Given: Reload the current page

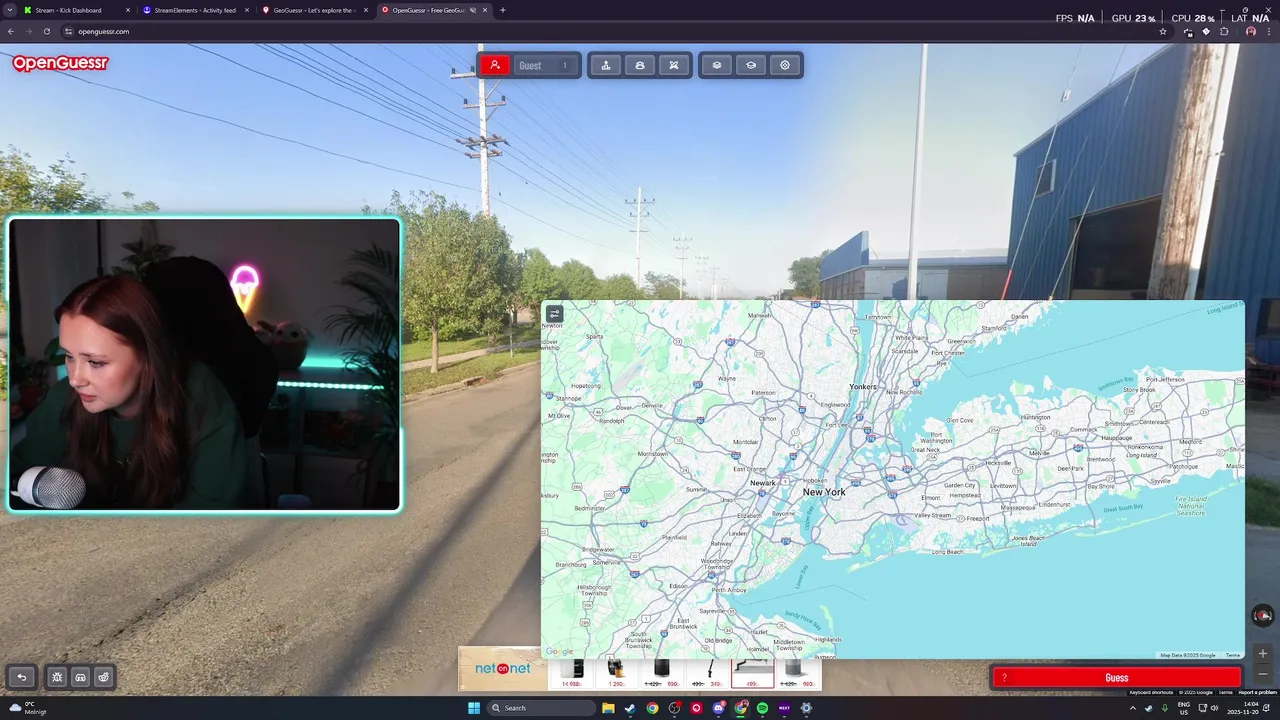Looking at the screenshot, I should (46, 31).
